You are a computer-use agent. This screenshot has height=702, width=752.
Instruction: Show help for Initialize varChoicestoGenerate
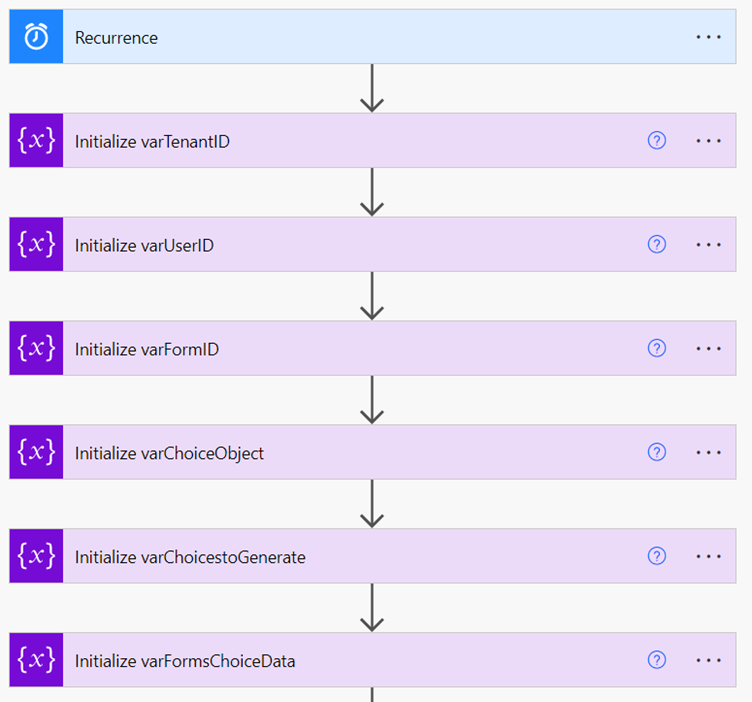tap(657, 556)
